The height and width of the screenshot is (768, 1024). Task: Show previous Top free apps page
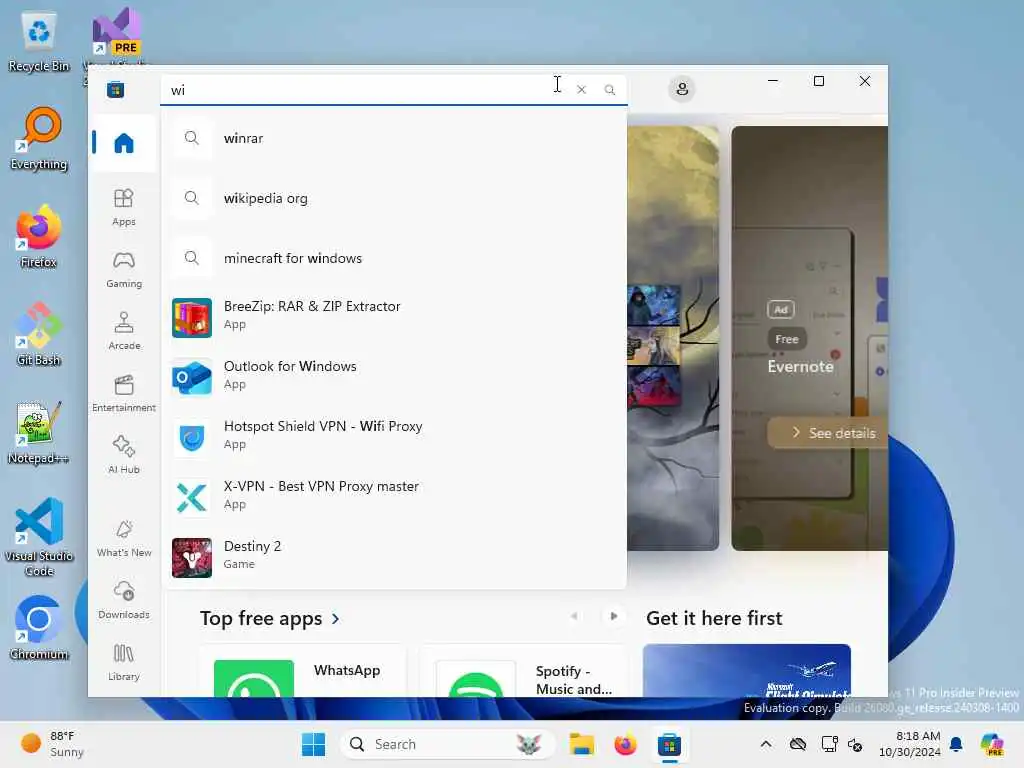574,616
